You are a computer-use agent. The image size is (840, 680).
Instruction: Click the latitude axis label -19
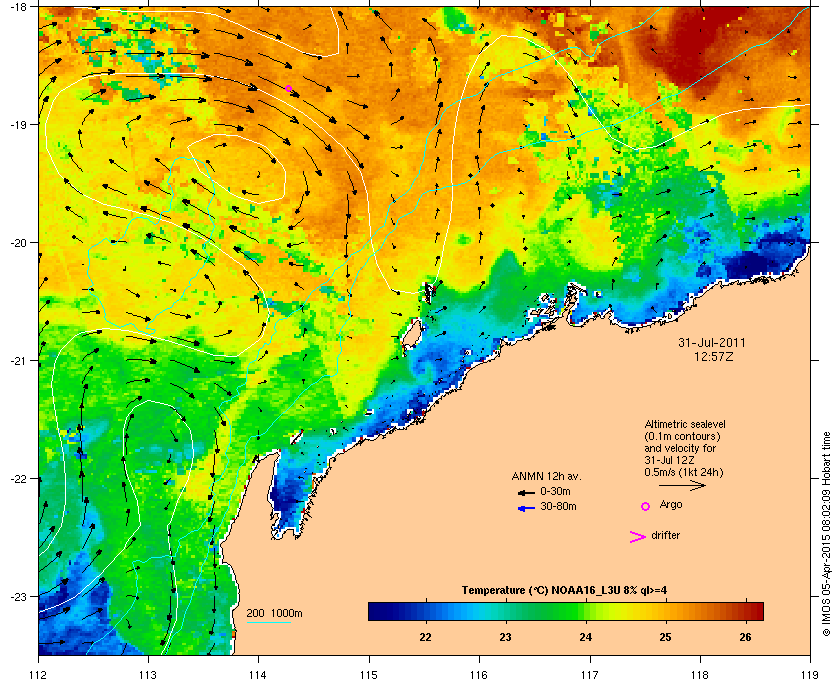(x=17, y=124)
